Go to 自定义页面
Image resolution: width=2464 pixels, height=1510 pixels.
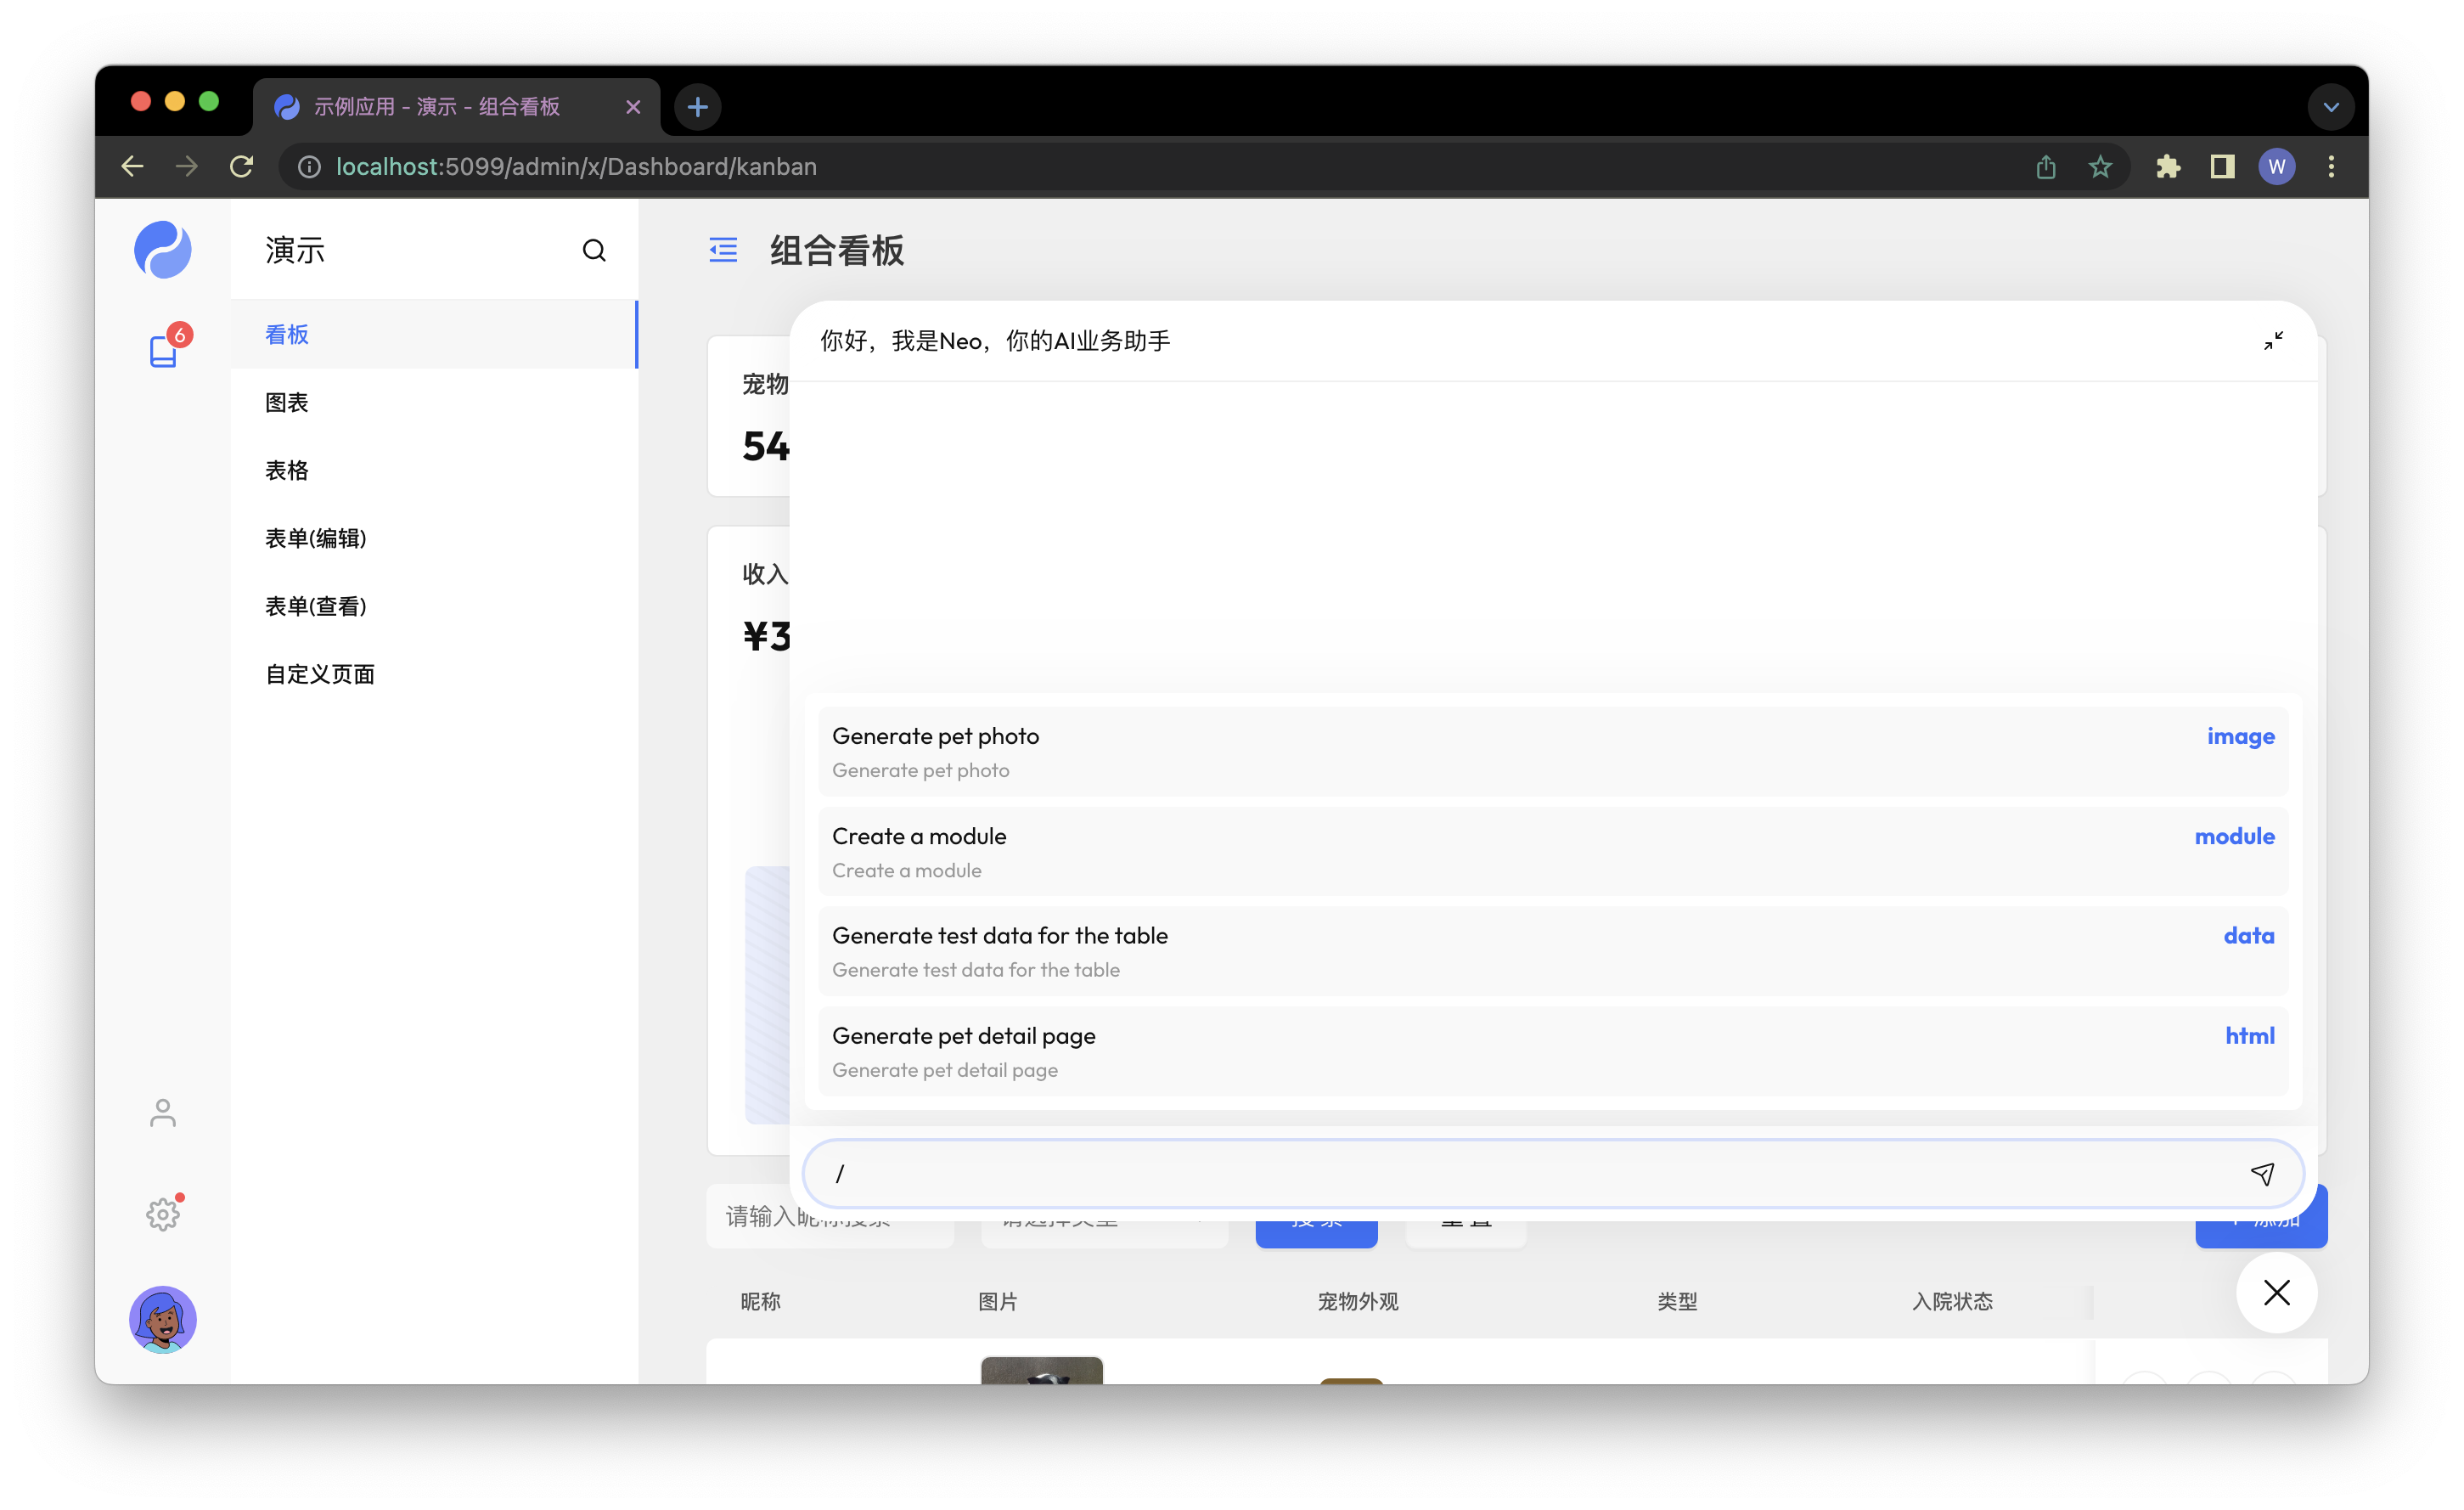coord(320,674)
